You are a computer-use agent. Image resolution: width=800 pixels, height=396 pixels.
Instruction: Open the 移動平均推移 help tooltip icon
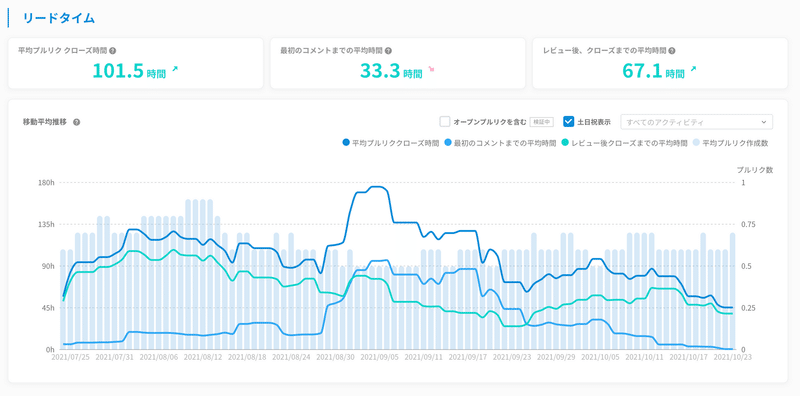tap(77, 122)
